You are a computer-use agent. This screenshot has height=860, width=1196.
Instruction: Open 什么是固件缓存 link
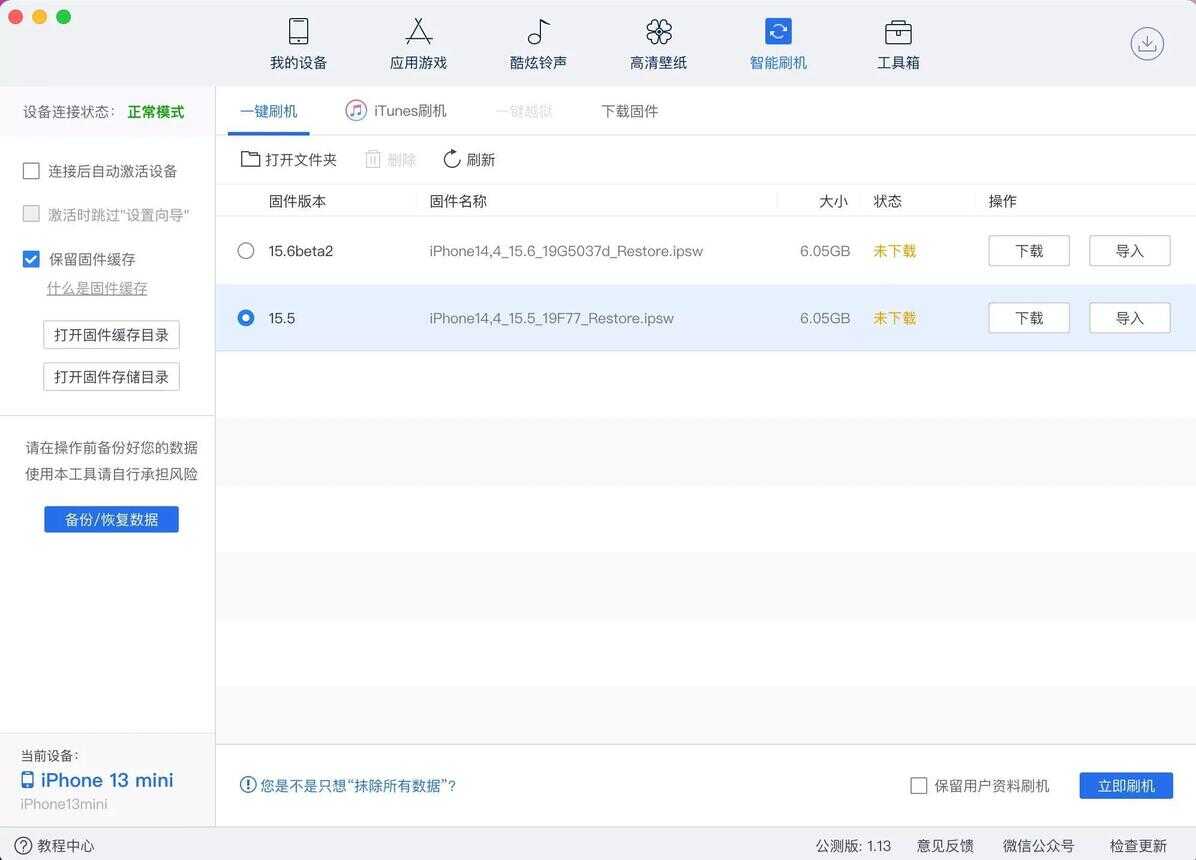pyautogui.click(x=97, y=288)
